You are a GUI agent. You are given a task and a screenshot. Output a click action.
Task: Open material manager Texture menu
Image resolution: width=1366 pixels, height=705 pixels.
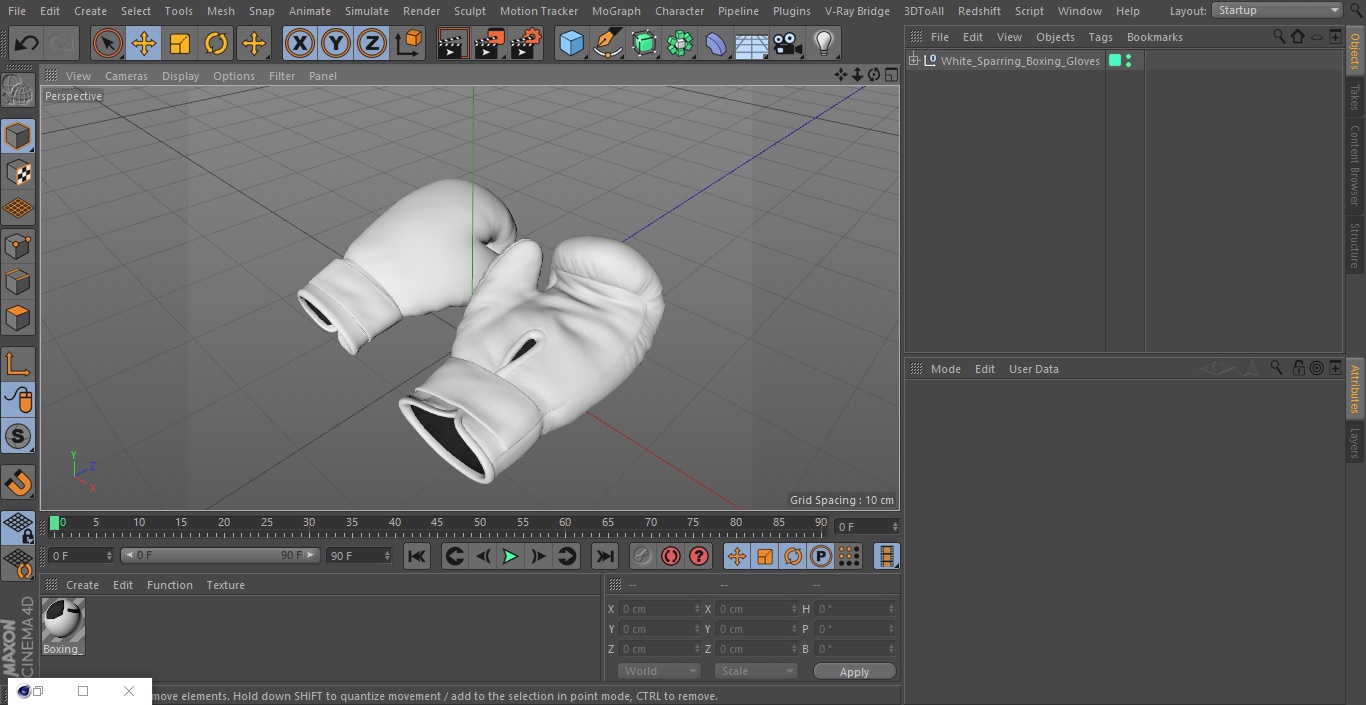point(225,585)
